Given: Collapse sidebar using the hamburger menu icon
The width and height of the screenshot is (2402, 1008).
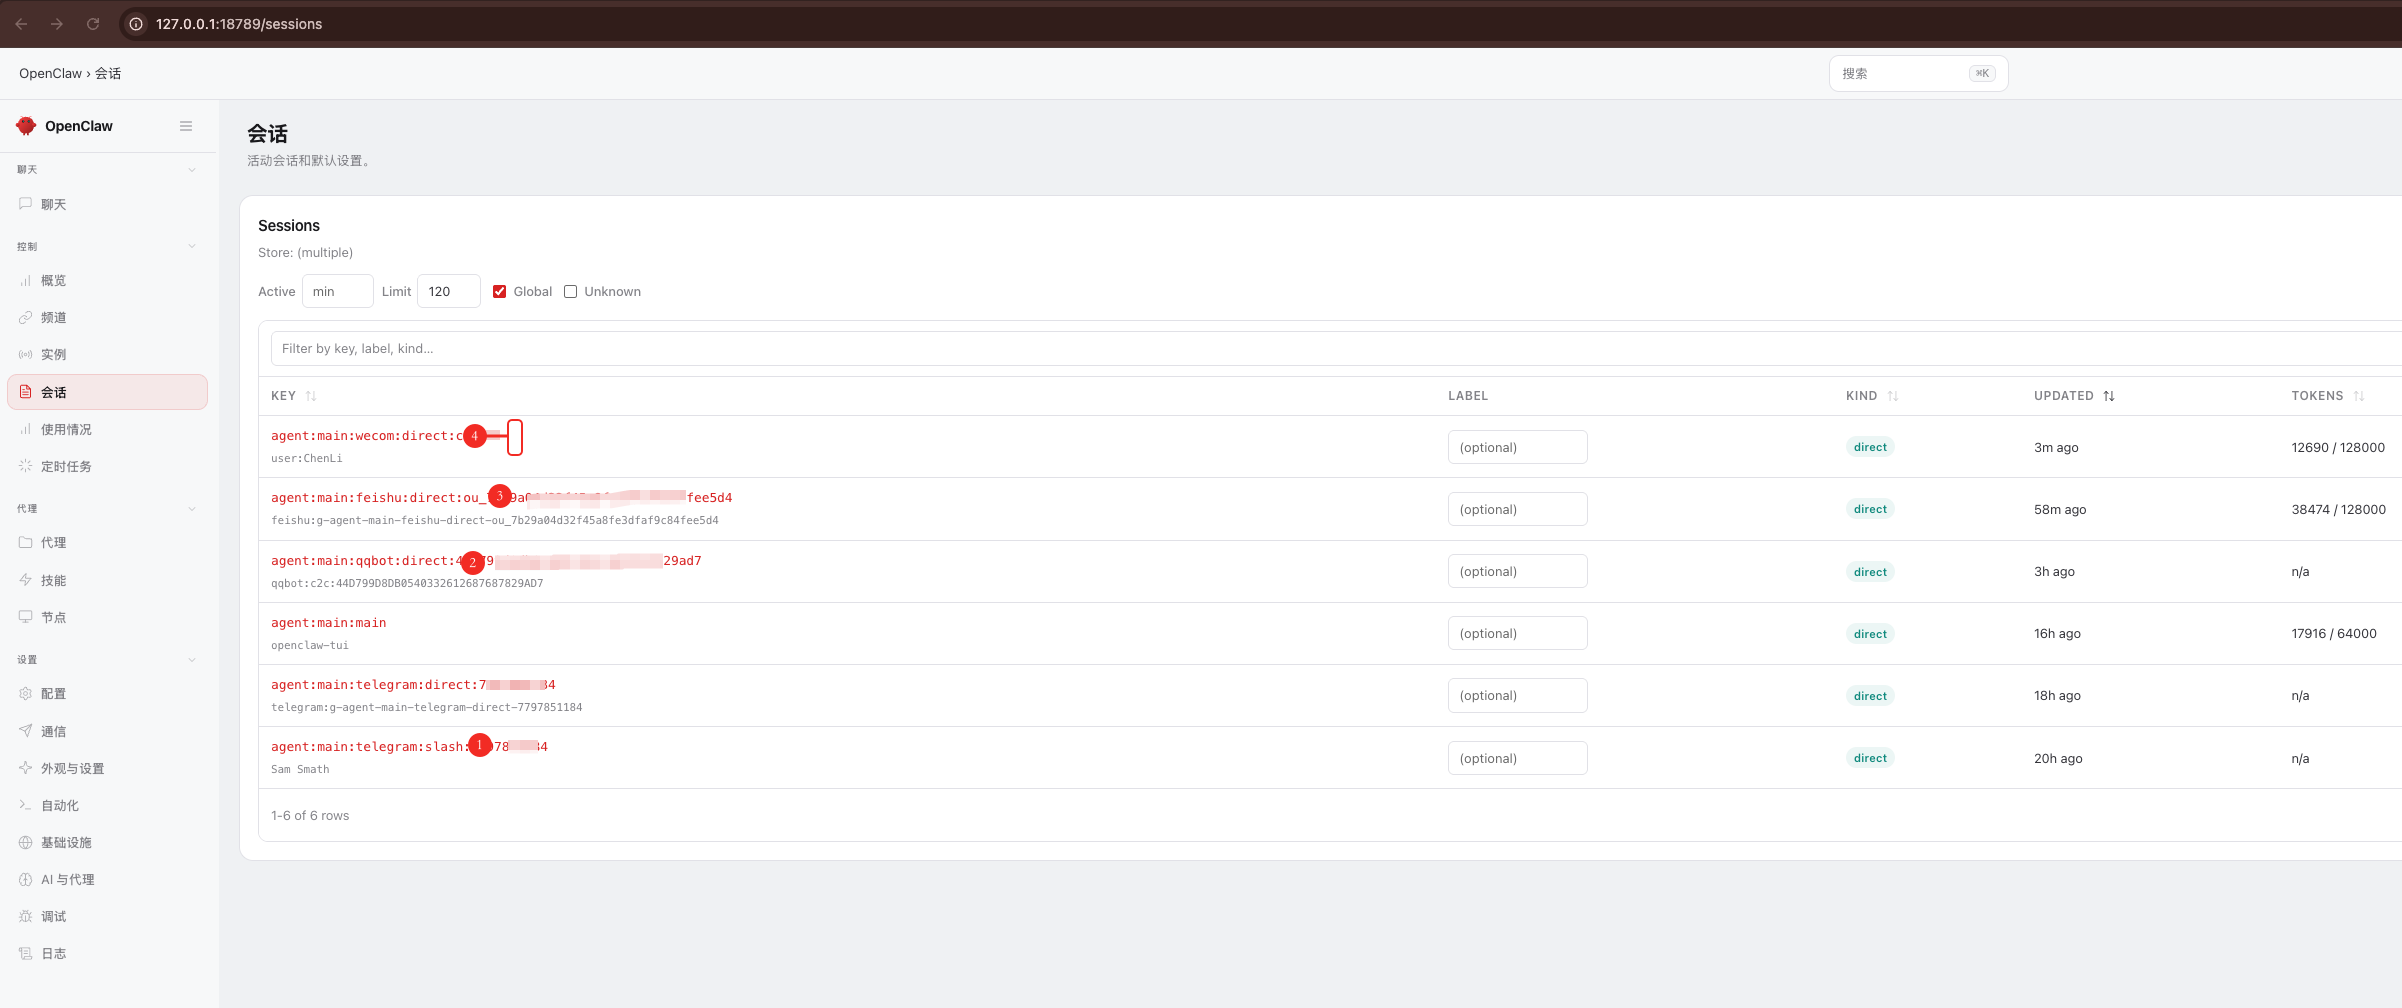Looking at the screenshot, I should (186, 126).
